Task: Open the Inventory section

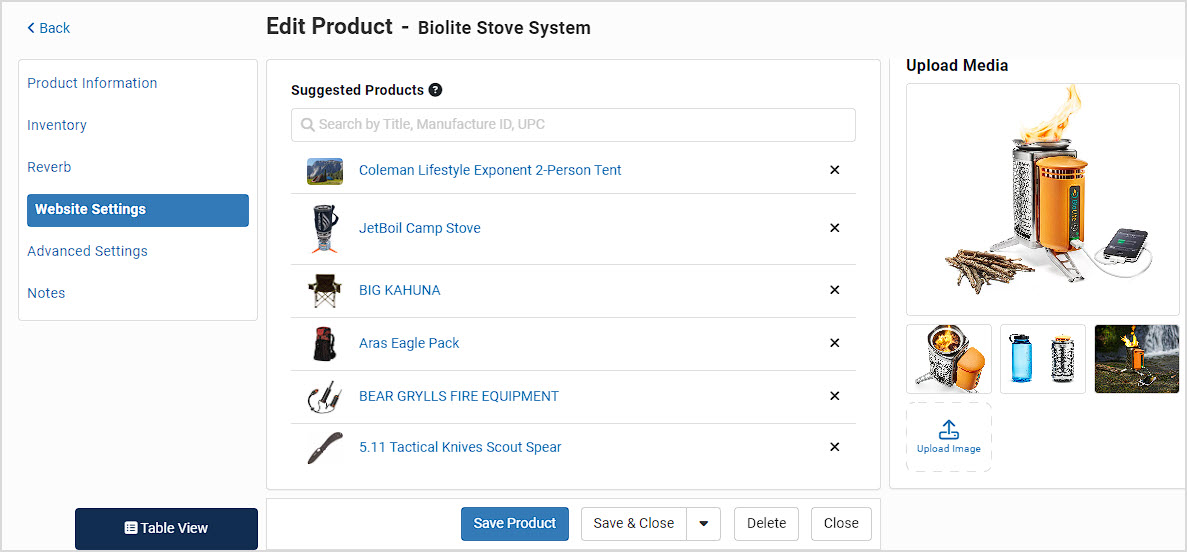Action: (x=57, y=125)
